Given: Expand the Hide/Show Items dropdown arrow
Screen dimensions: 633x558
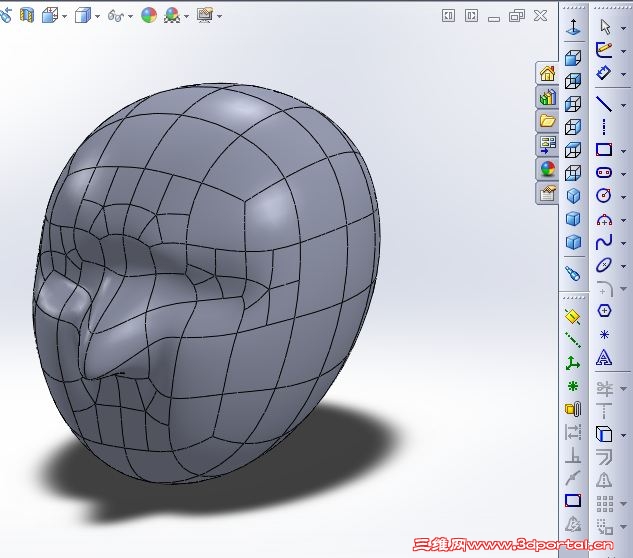Looking at the screenshot, I should click(130, 17).
